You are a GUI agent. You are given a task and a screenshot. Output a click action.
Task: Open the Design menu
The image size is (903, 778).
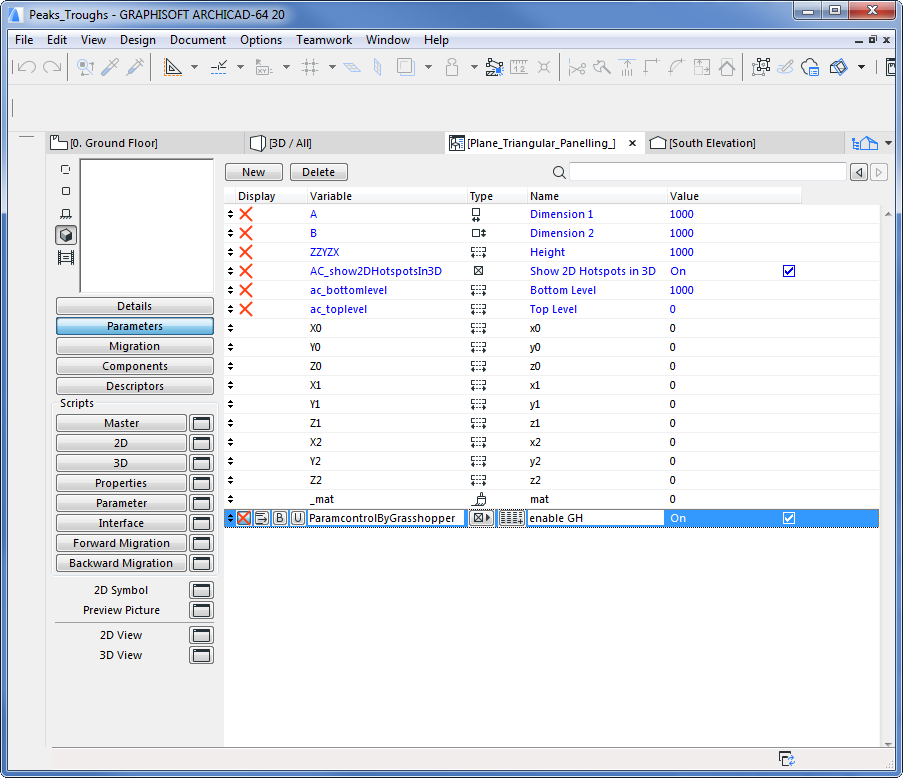(x=138, y=40)
